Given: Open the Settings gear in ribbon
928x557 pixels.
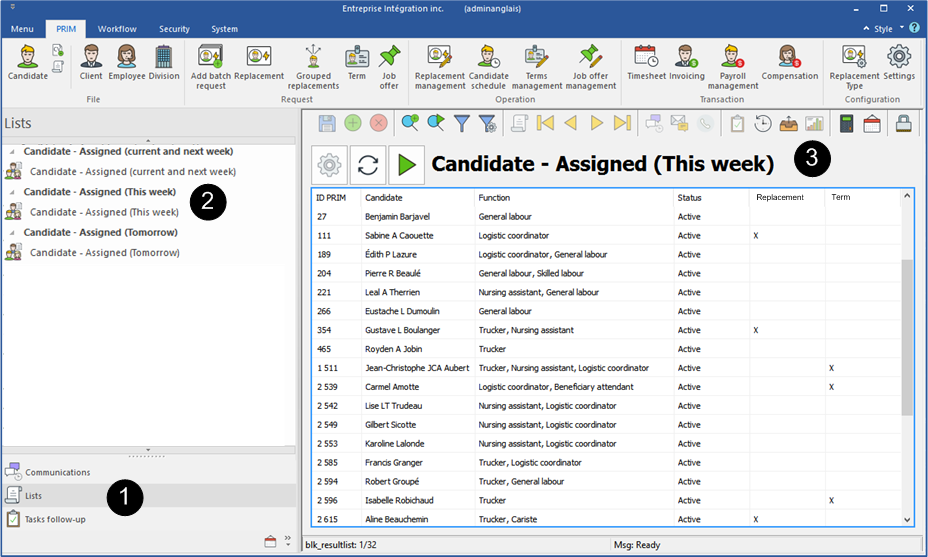Looking at the screenshot, I should 899,62.
